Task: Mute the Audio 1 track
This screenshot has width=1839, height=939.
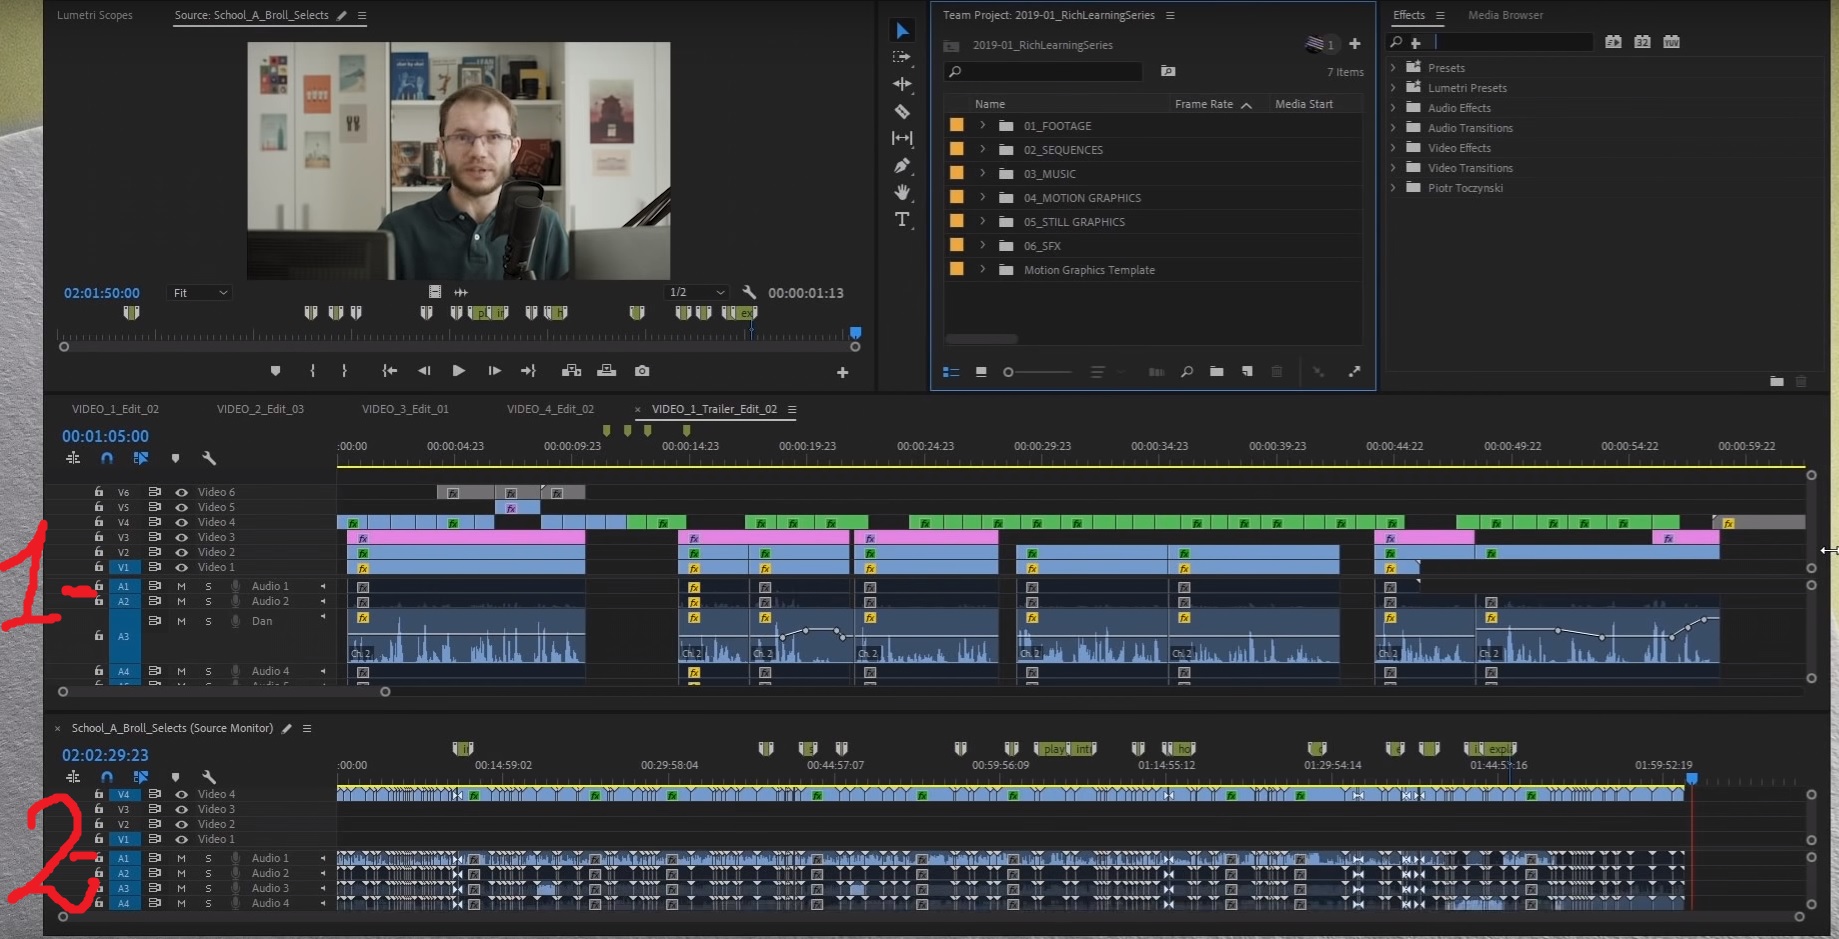Action: 181,586
